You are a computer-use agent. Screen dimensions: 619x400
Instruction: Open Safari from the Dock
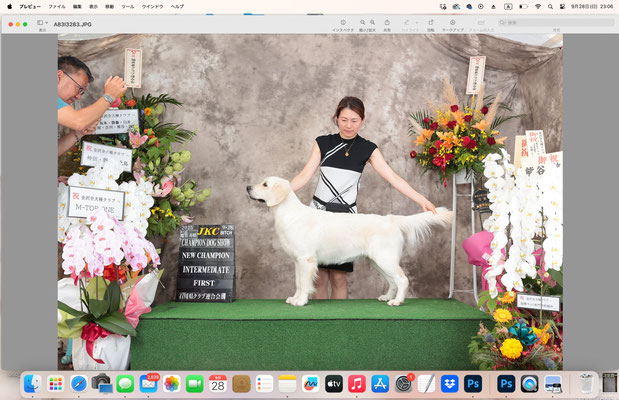[79, 384]
